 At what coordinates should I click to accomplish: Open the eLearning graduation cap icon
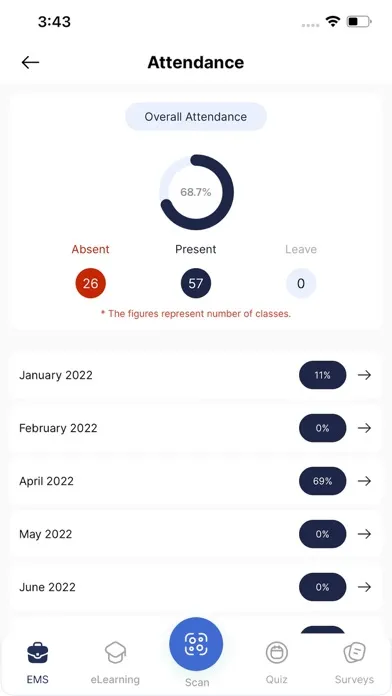tap(115, 653)
